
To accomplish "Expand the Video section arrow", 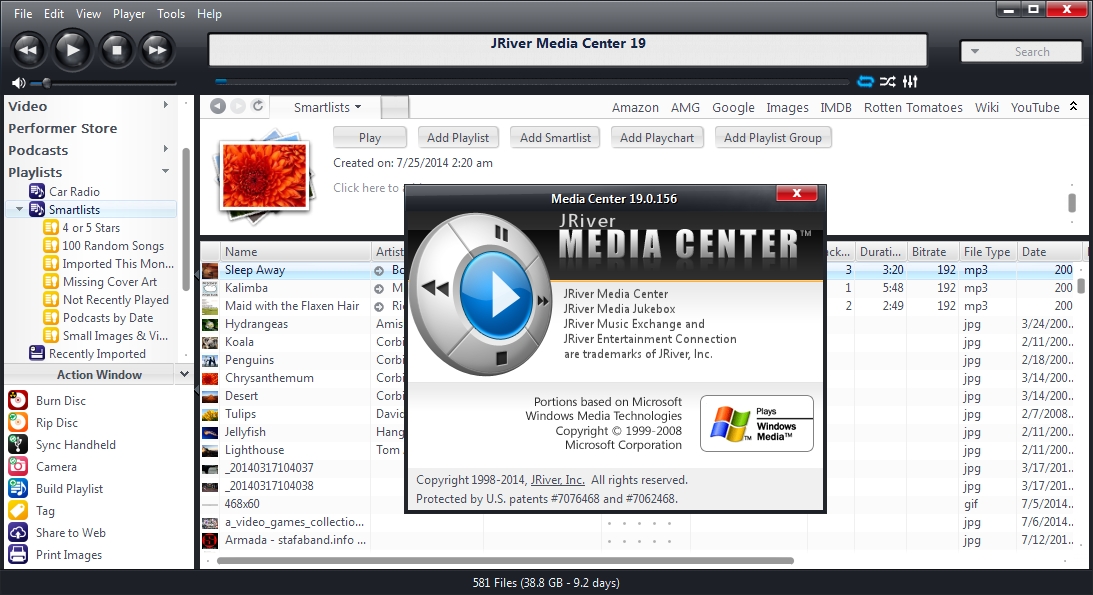I will point(165,105).
